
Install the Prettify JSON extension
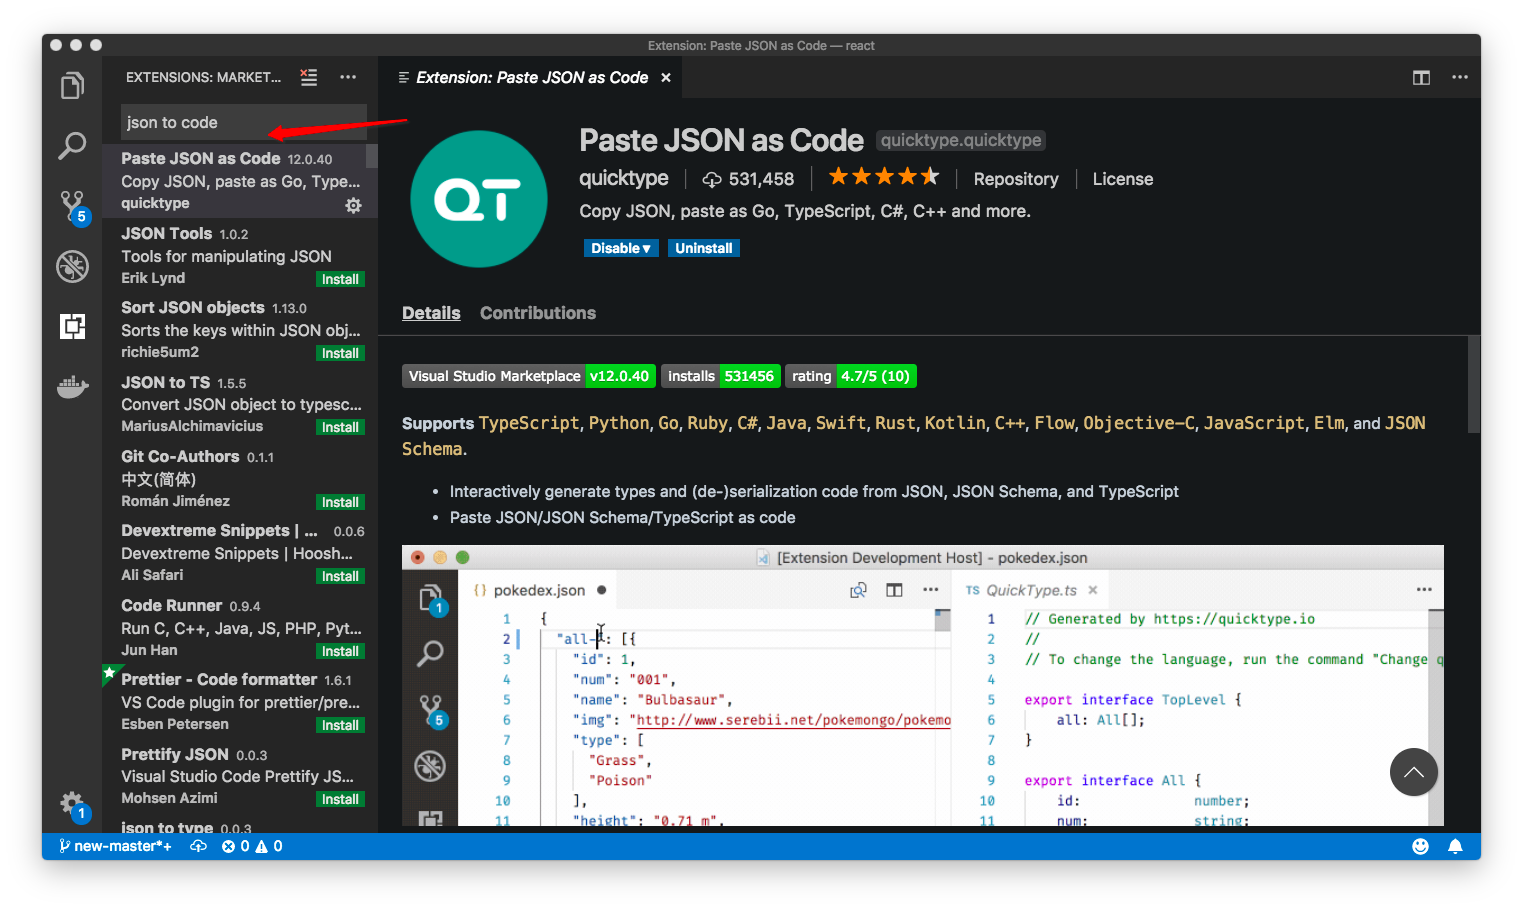340,799
